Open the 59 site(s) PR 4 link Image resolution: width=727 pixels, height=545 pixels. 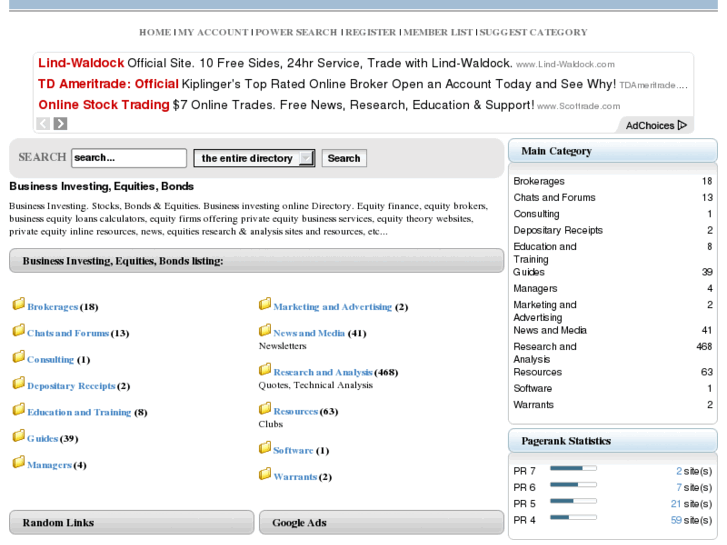pos(691,520)
